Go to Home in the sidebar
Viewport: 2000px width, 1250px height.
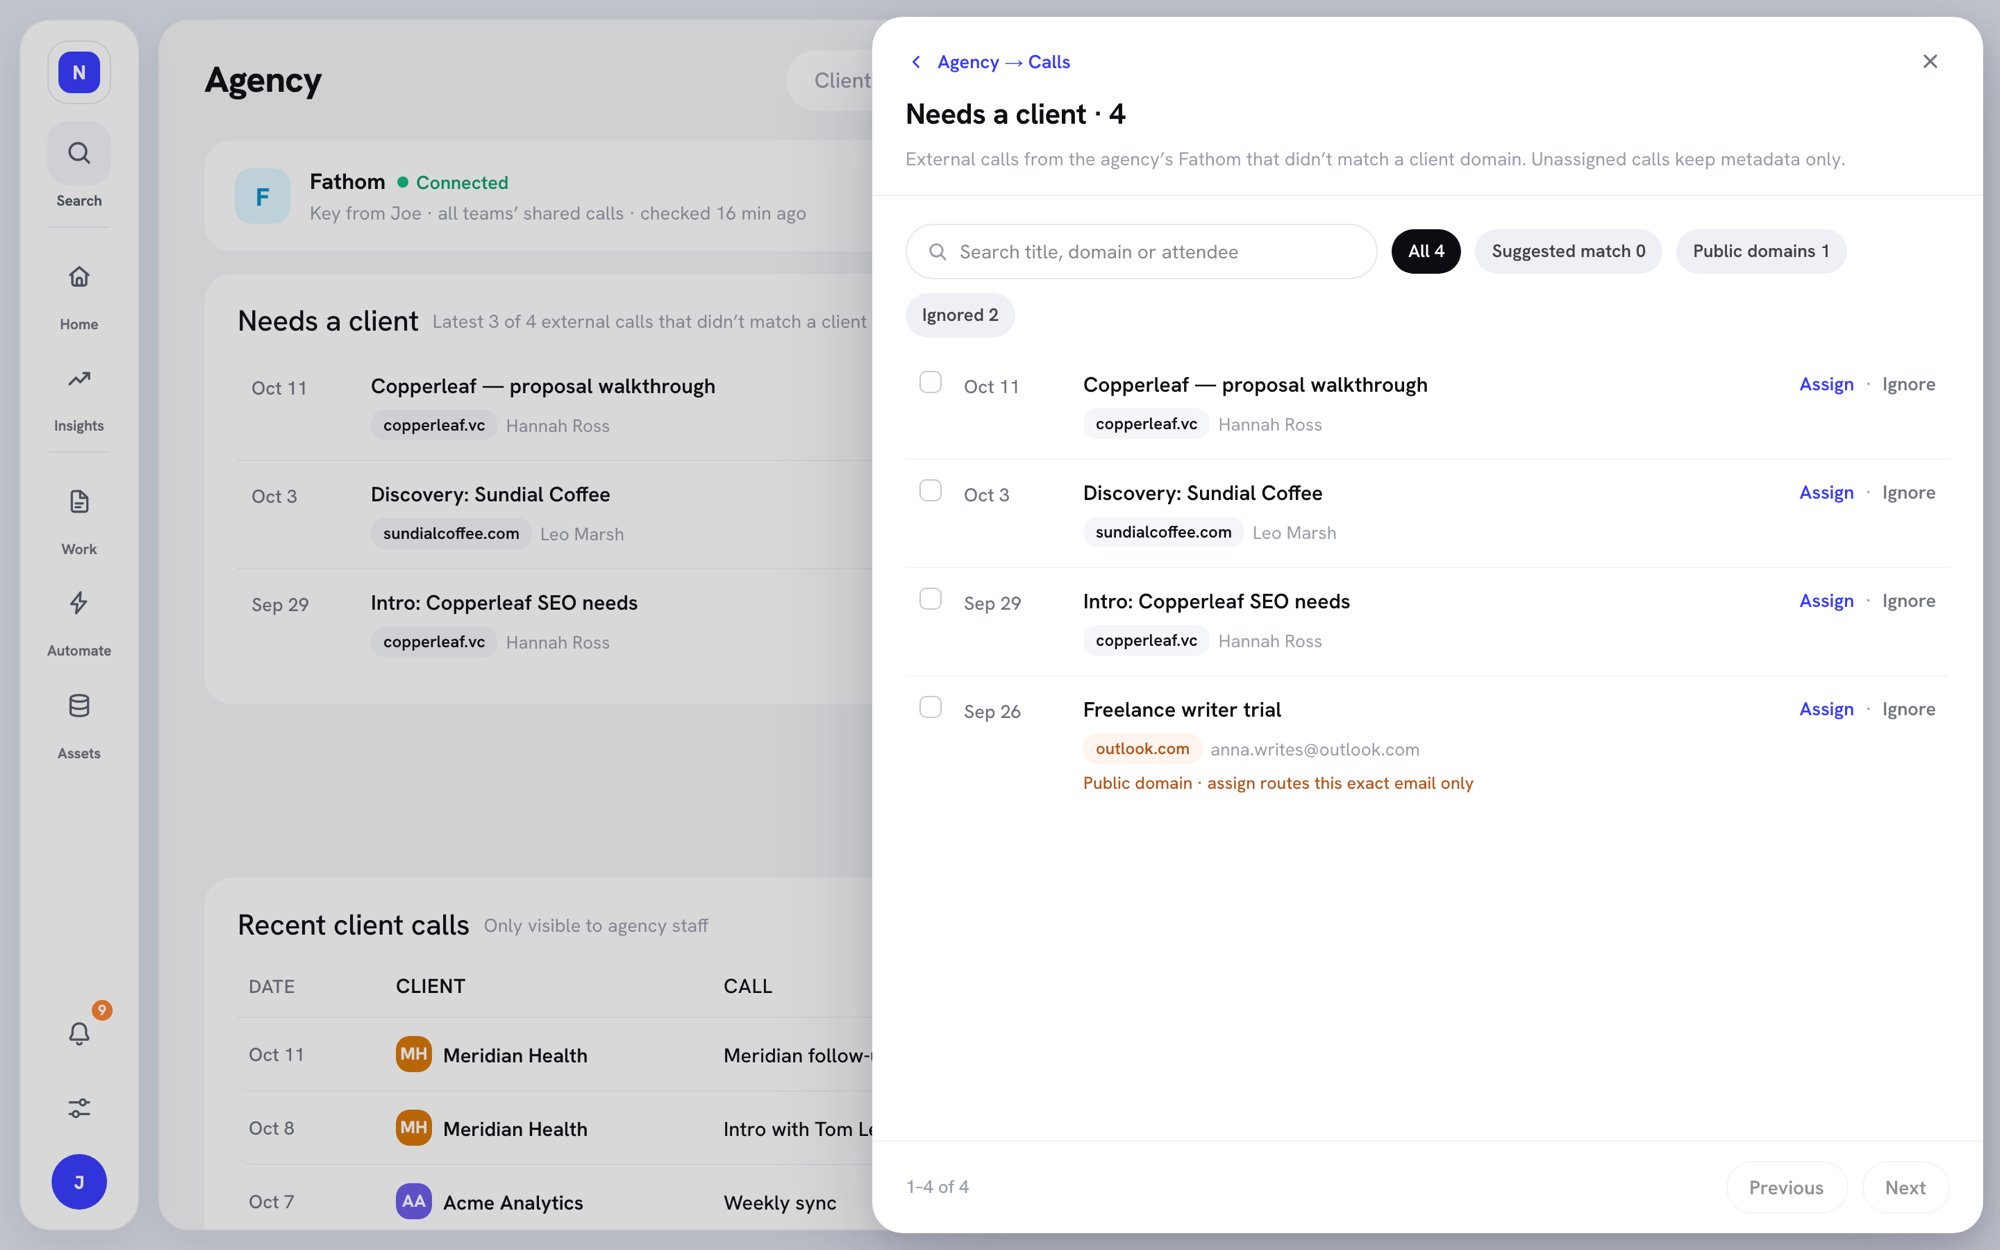click(x=79, y=277)
